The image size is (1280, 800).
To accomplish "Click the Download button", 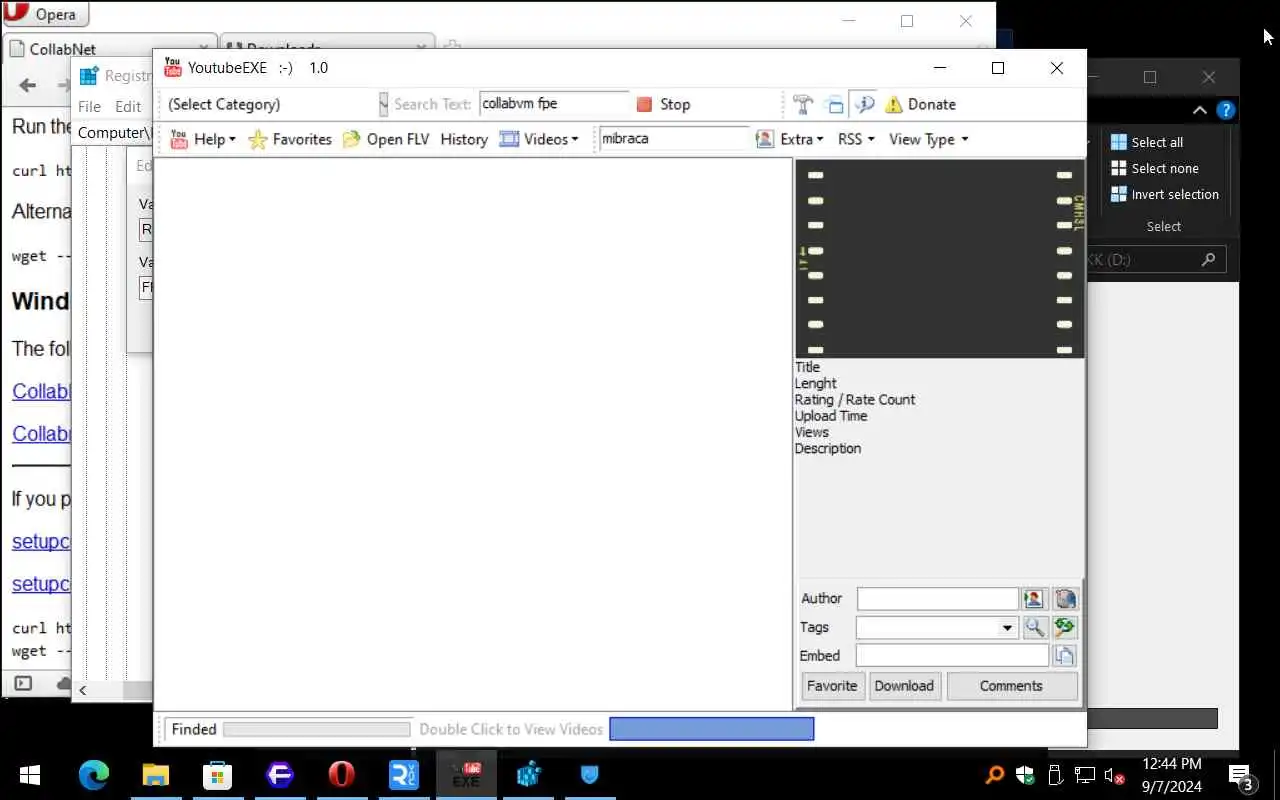I will tap(904, 686).
